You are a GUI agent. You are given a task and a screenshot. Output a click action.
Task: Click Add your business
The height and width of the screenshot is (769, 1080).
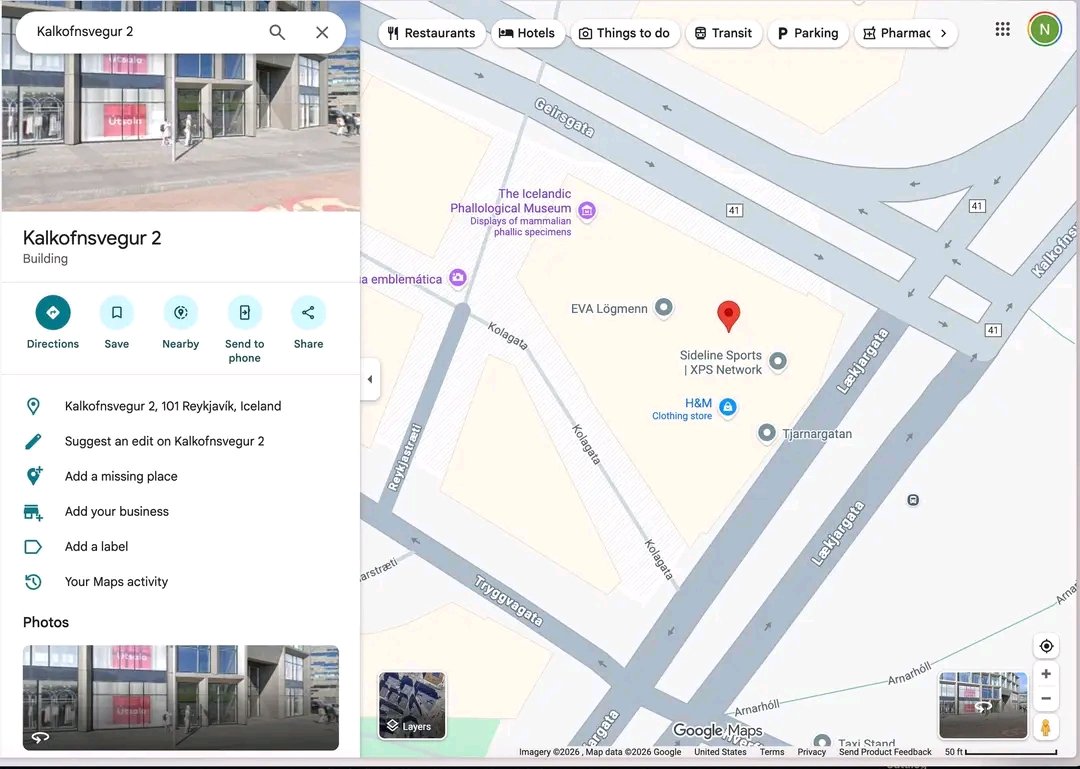[117, 511]
